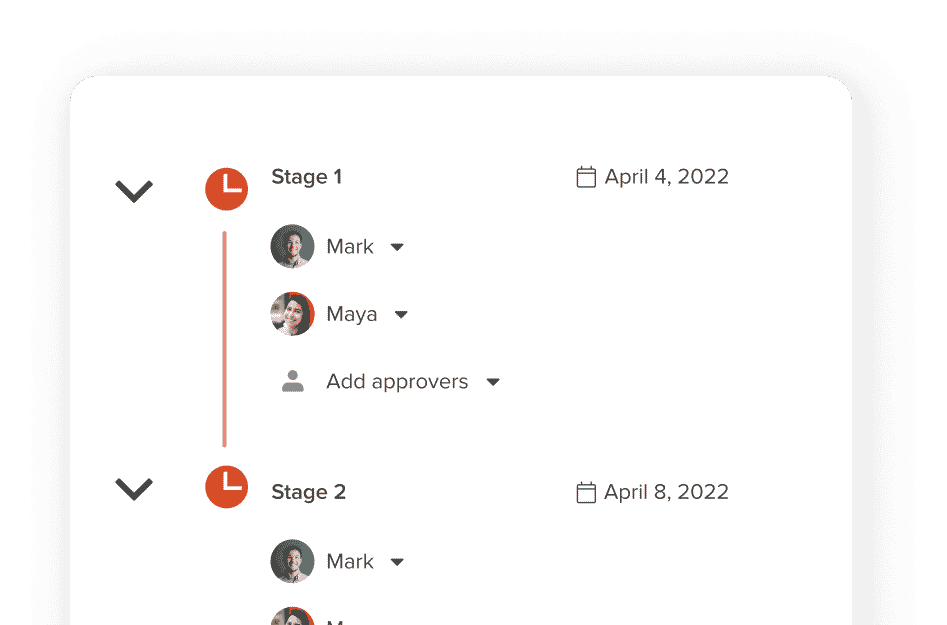Click the Stage 2 clock status icon
The height and width of the screenshot is (625, 947).
(x=226, y=487)
